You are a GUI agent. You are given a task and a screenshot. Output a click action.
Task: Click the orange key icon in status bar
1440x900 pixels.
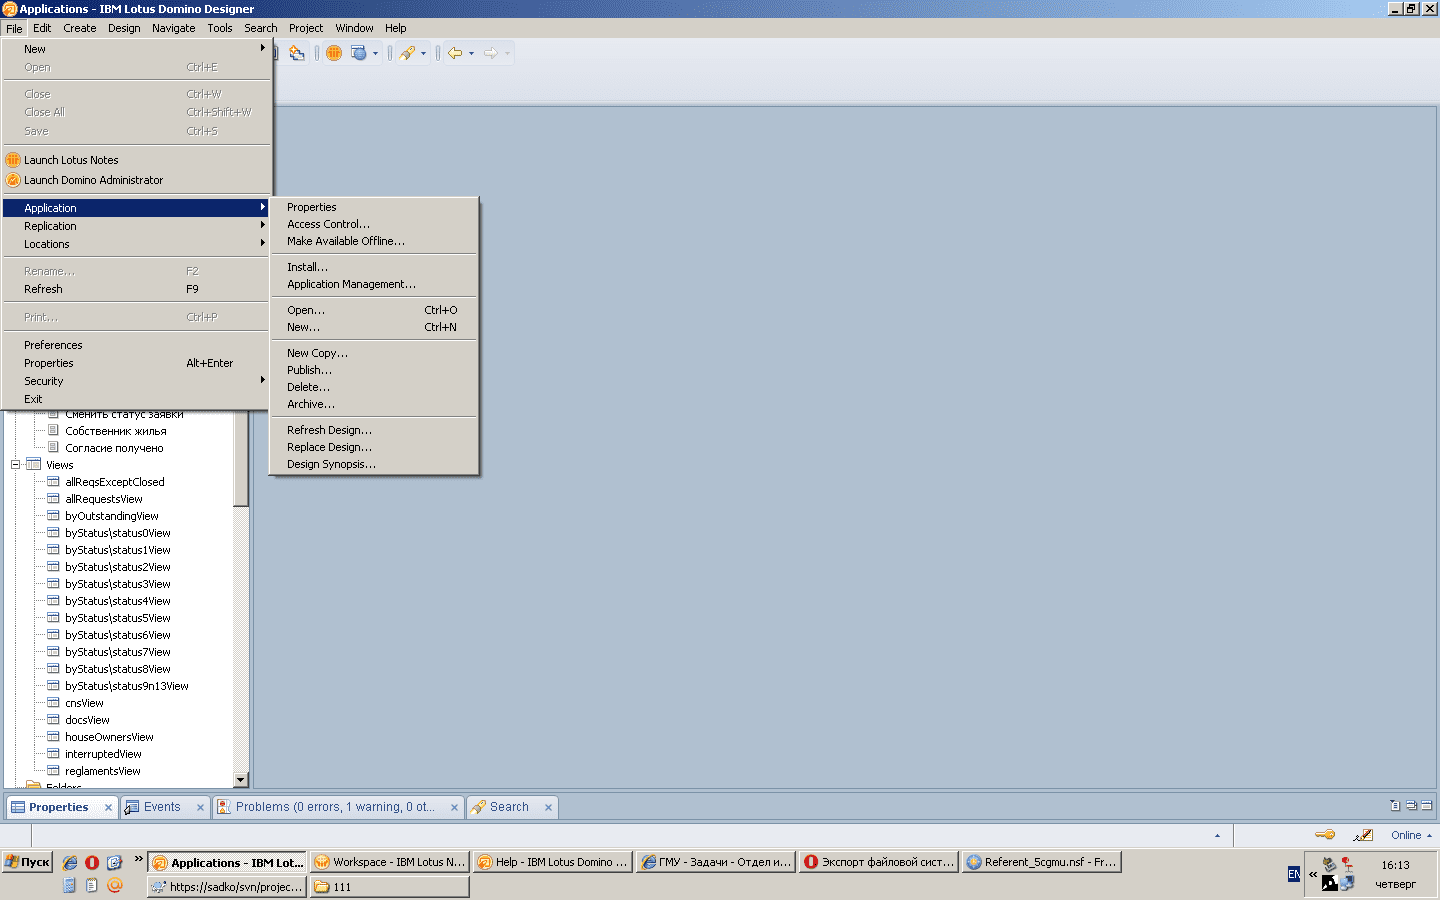tap(1325, 835)
